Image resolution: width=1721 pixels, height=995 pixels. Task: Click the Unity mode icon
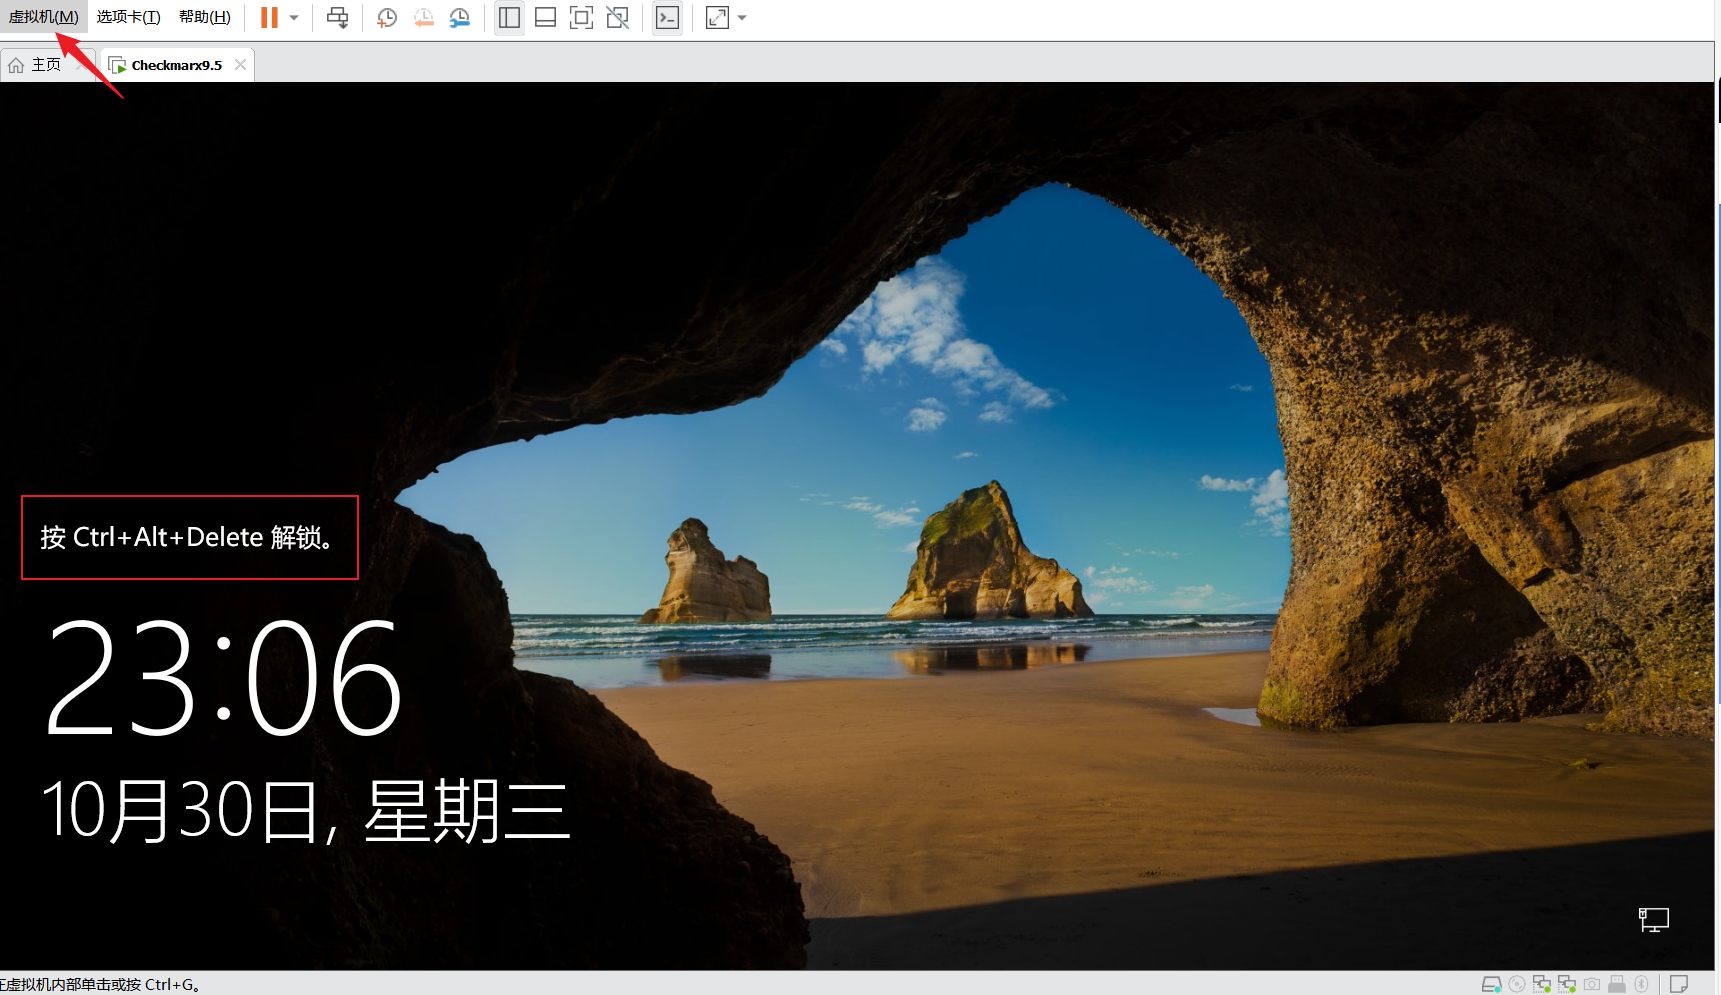point(618,17)
